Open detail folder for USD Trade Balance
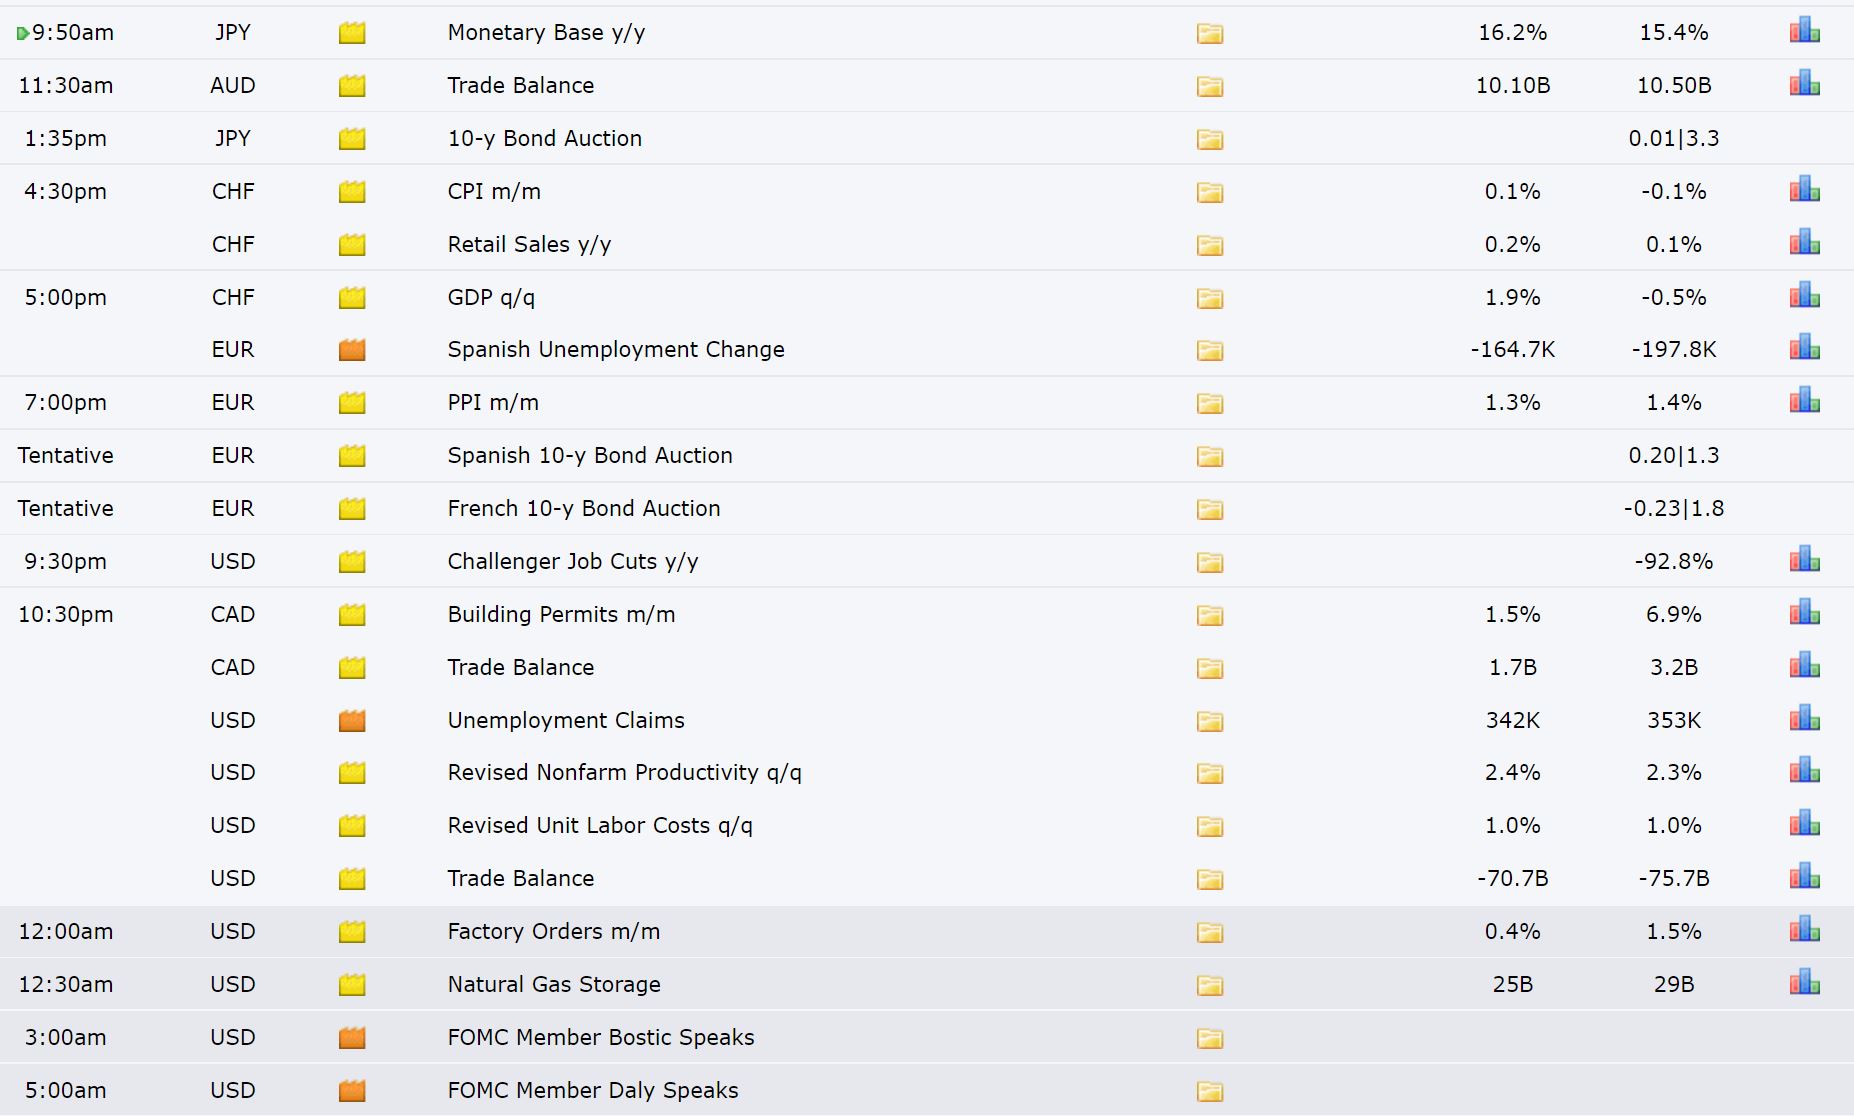The width and height of the screenshot is (1854, 1116). tap(1210, 879)
